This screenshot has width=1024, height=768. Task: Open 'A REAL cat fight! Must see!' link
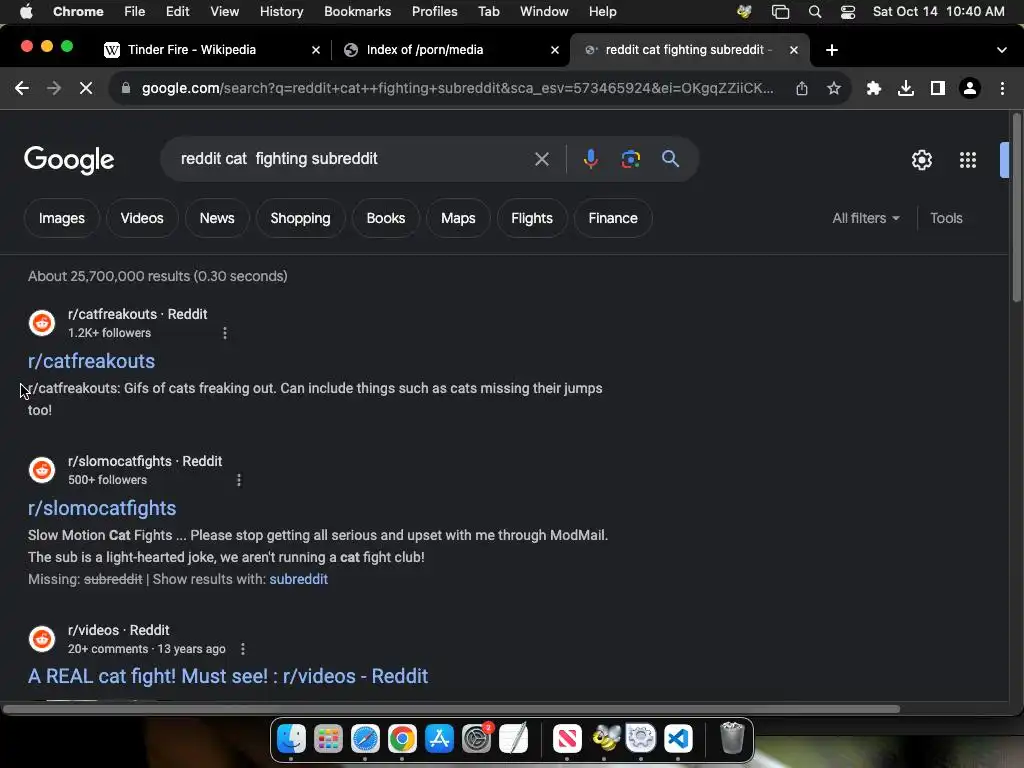point(228,676)
